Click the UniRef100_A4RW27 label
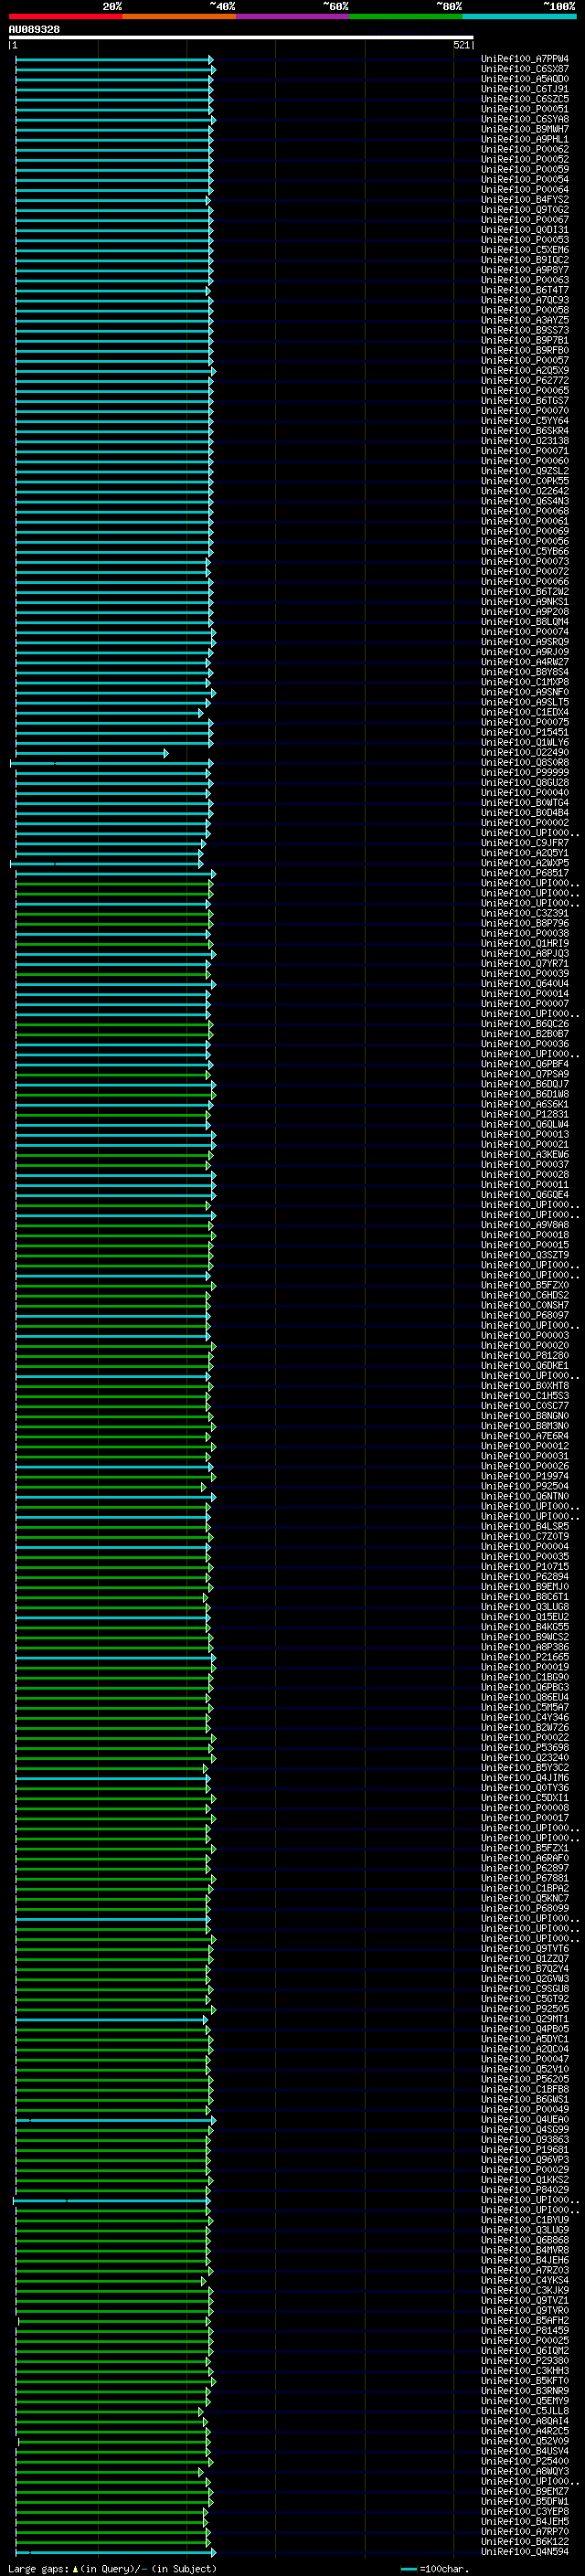585x2576 pixels. [525, 662]
